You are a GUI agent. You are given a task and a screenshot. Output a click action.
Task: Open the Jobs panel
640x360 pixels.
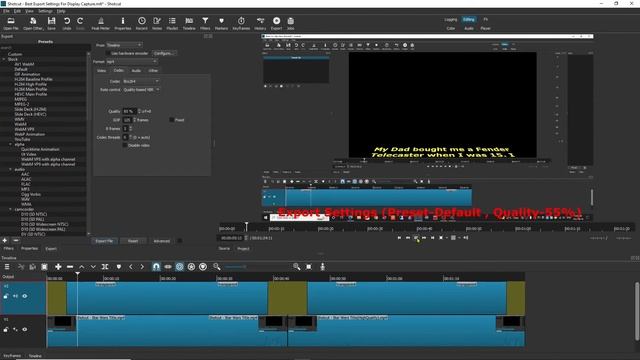point(291,23)
